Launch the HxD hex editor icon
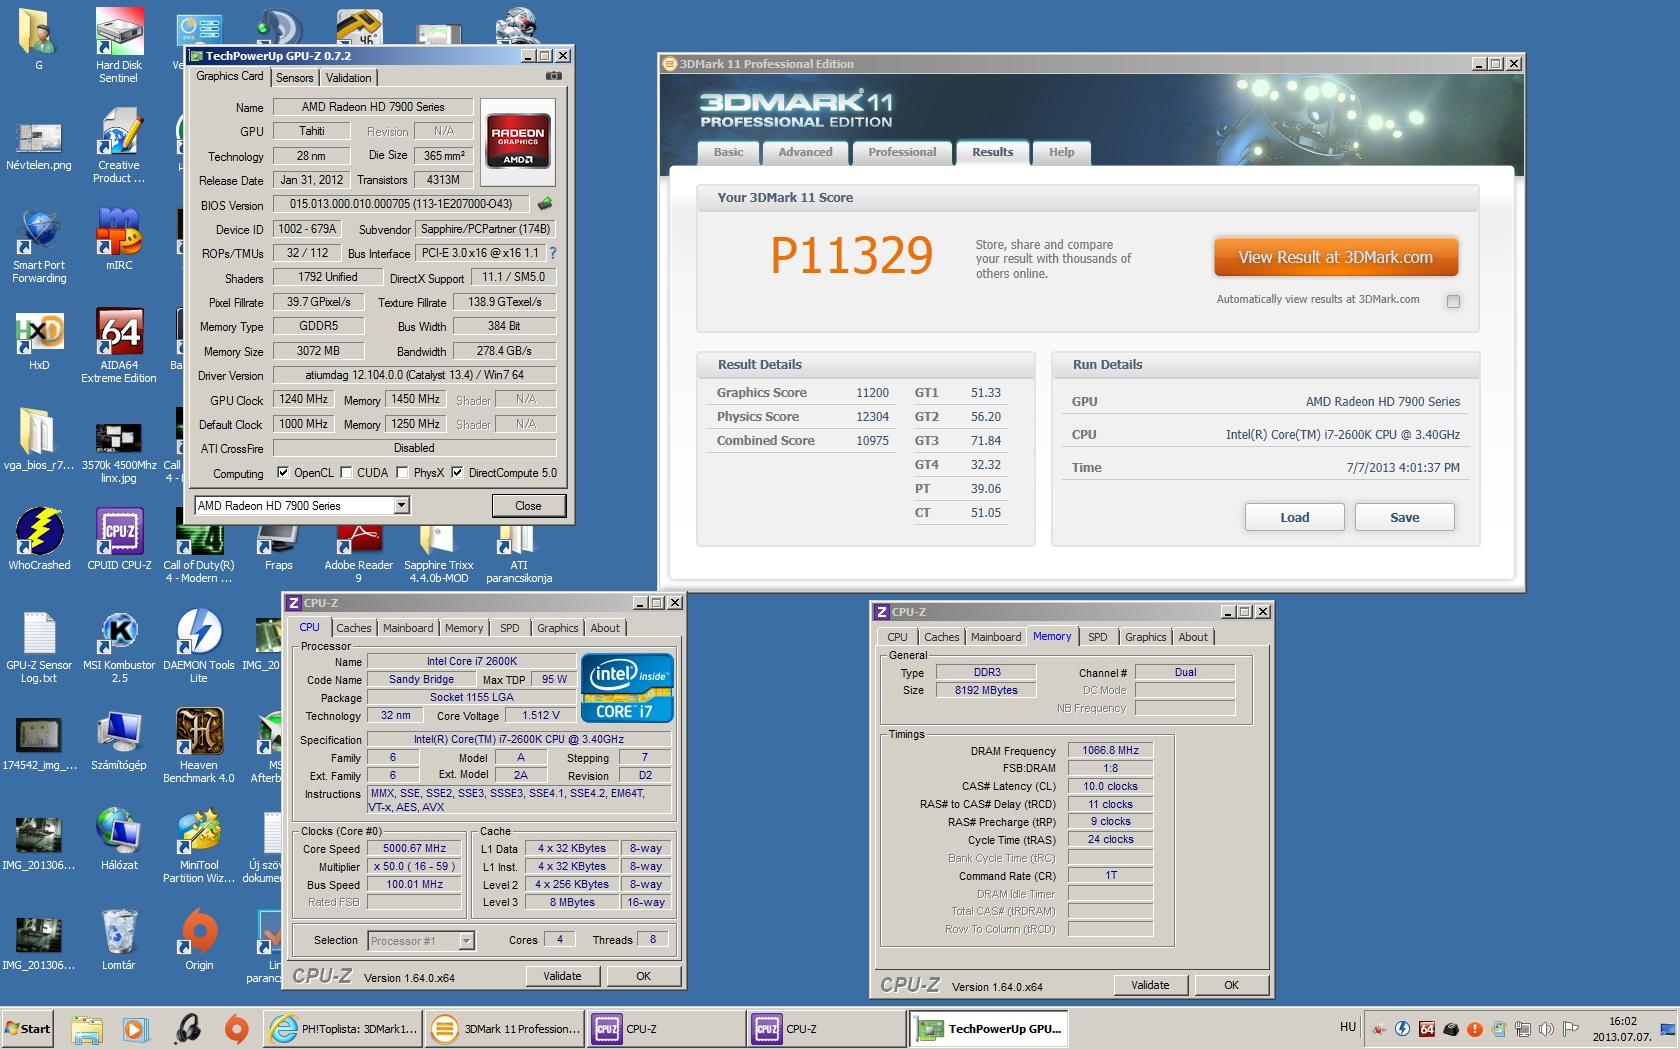This screenshot has height=1050, width=1680. point(39,340)
